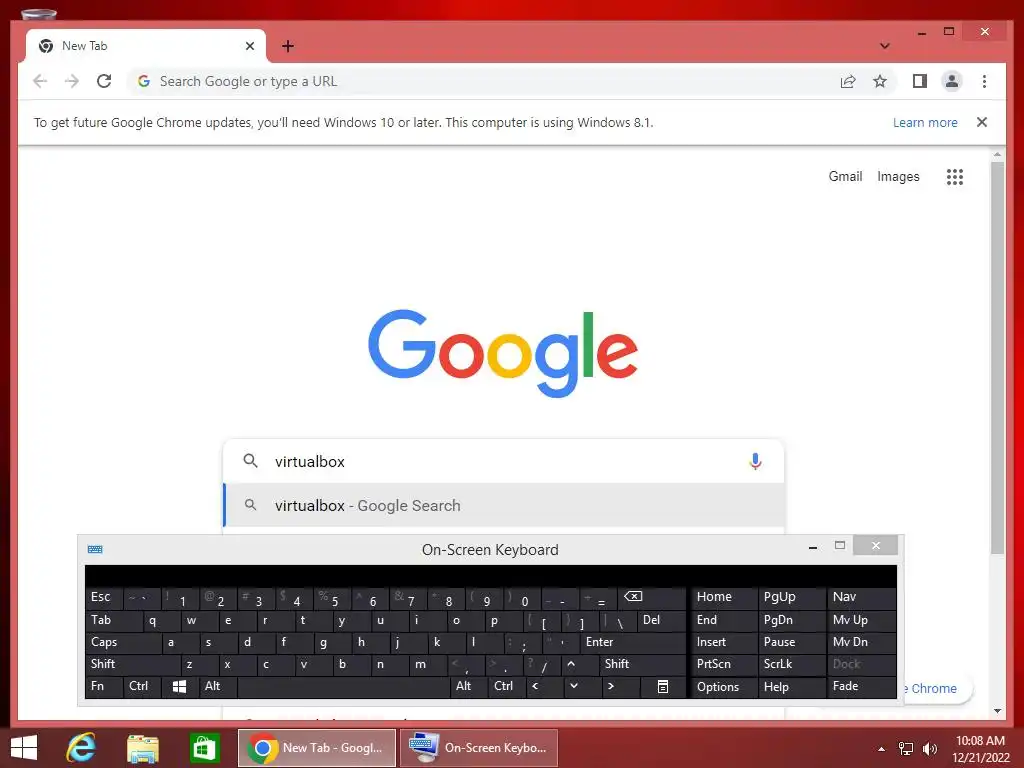Toggle Caps key on On-Screen Keyboard
Image resolution: width=1024 pixels, height=768 pixels.
click(x=123, y=643)
